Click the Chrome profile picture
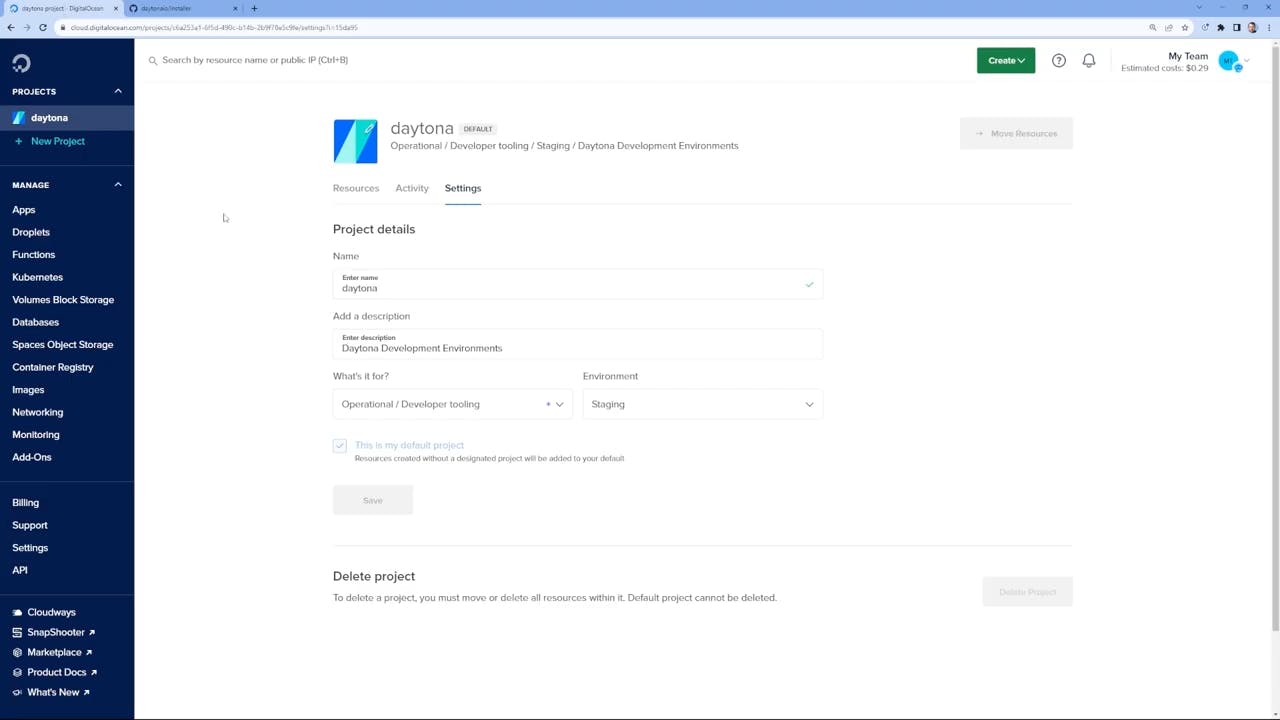The width and height of the screenshot is (1280, 720). point(1252,28)
